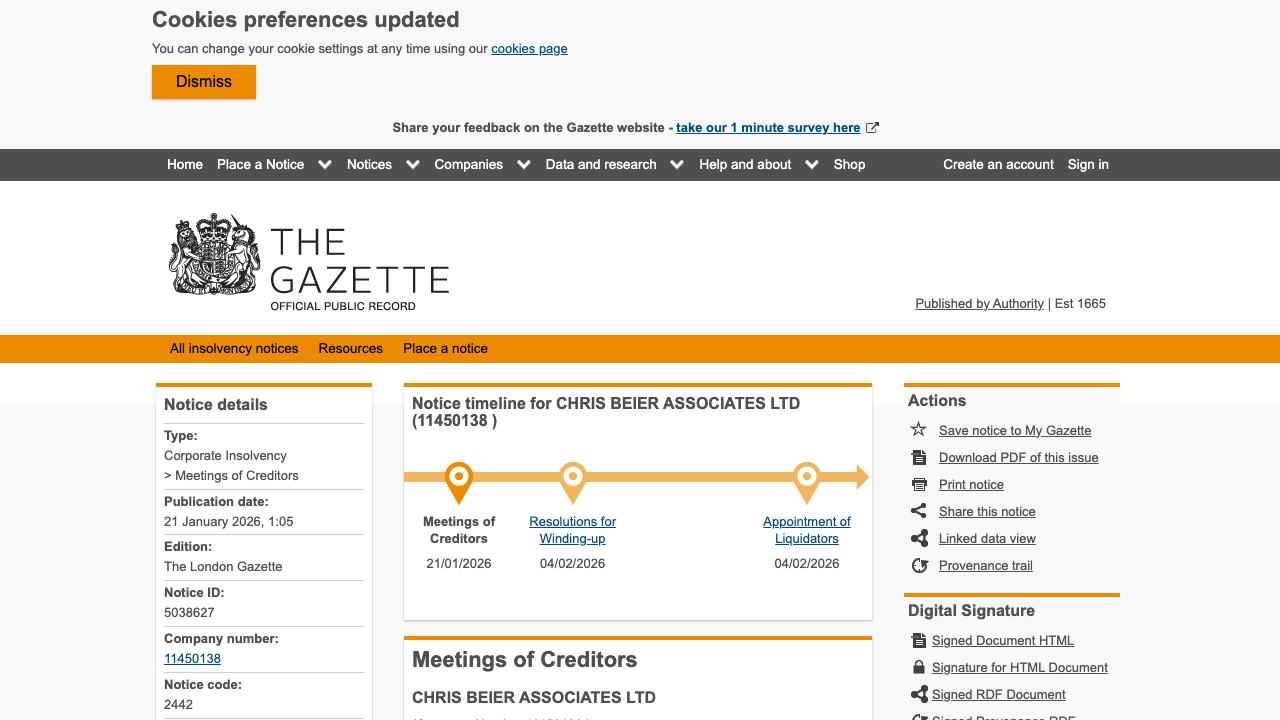
Task: Open company number 11450138 link
Action: [192, 659]
